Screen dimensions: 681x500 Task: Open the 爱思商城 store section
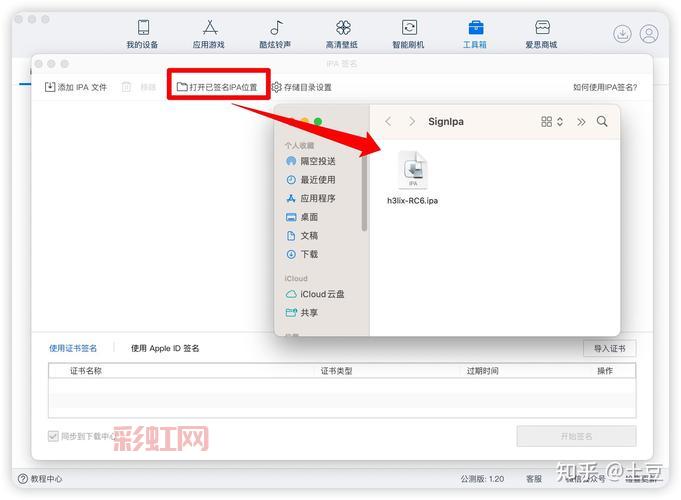point(542,33)
